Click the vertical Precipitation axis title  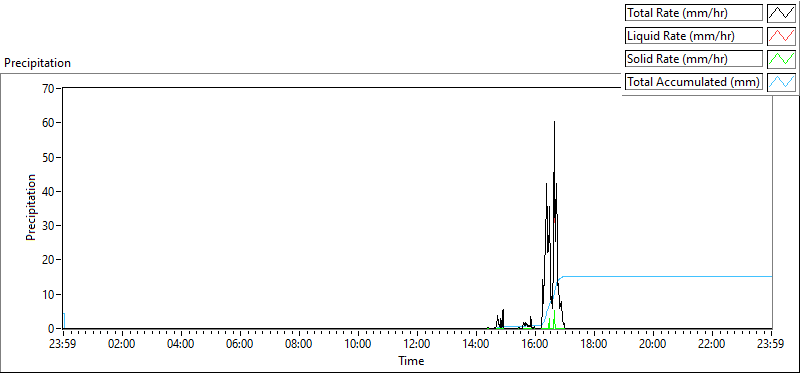click(31, 207)
